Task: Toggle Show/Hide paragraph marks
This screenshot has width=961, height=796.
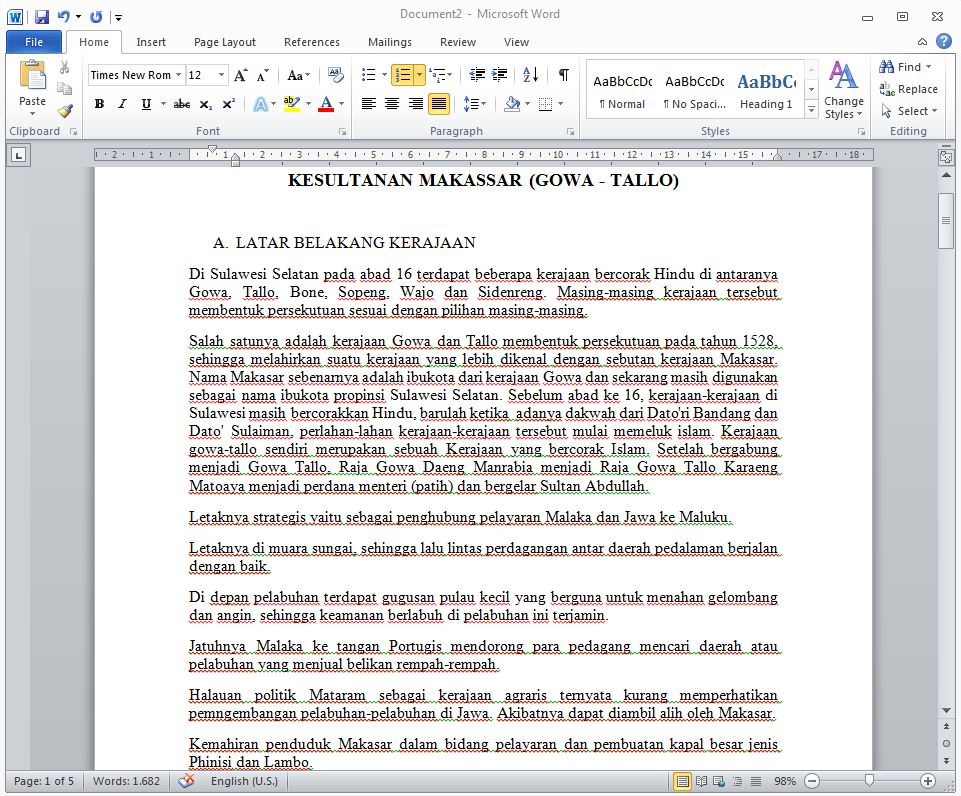Action: [x=564, y=75]
